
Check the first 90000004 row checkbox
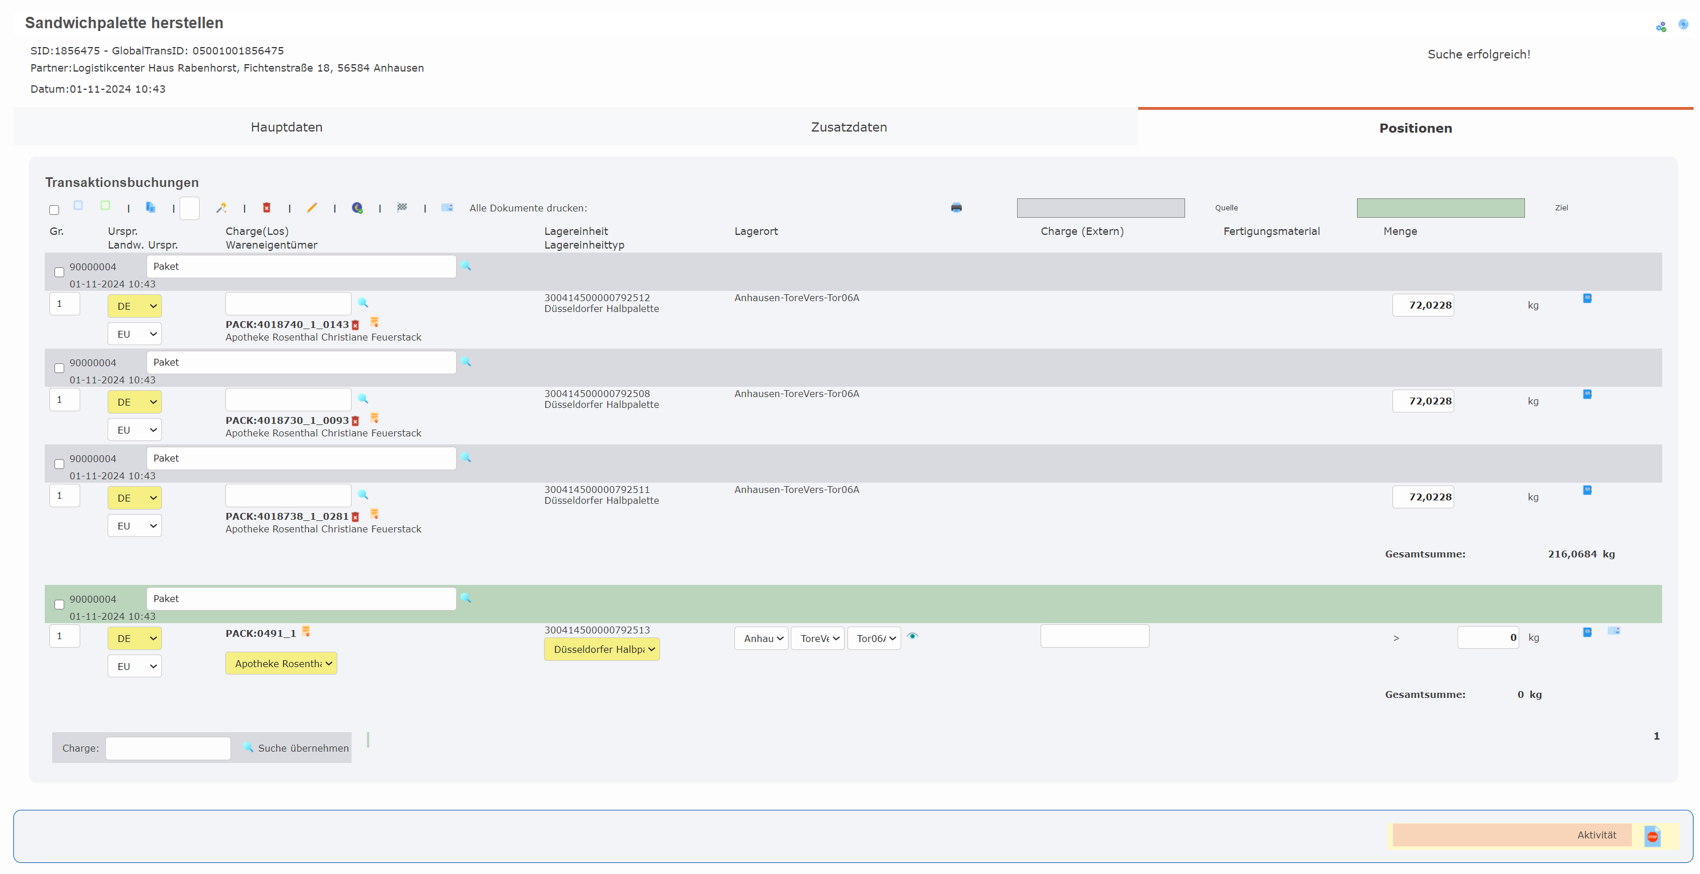pyautogui.click(x=59, y=272)
